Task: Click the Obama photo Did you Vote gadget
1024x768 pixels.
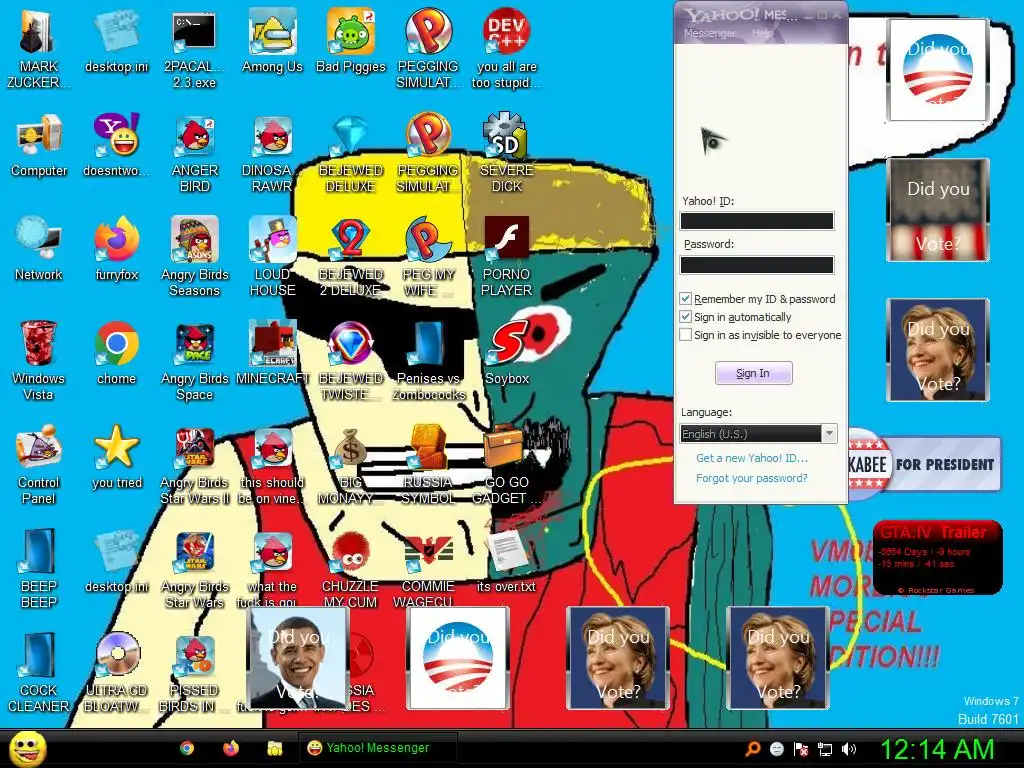Action: tap(298, 658)
